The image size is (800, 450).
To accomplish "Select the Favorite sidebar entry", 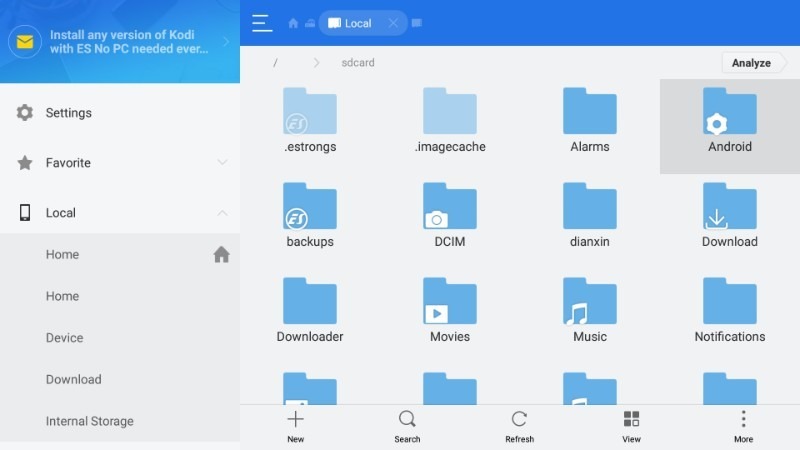I will (x=120, y=163).
